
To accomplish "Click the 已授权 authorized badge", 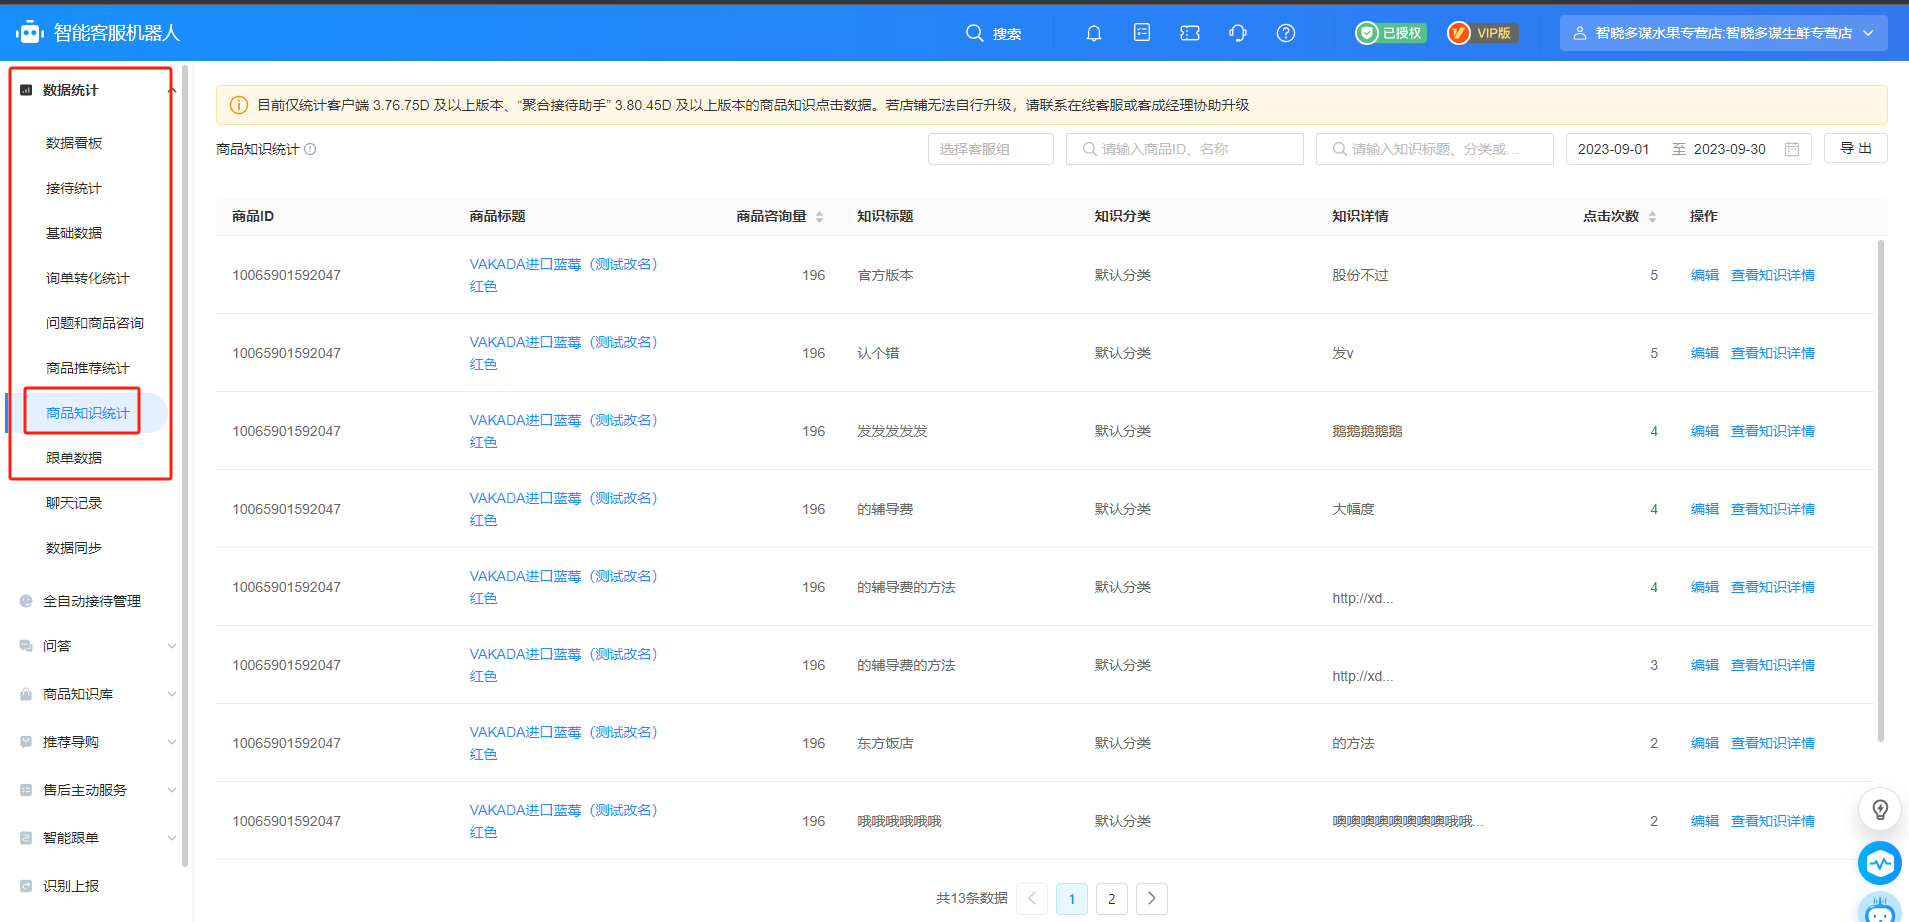I will [x=1391, y=33].
